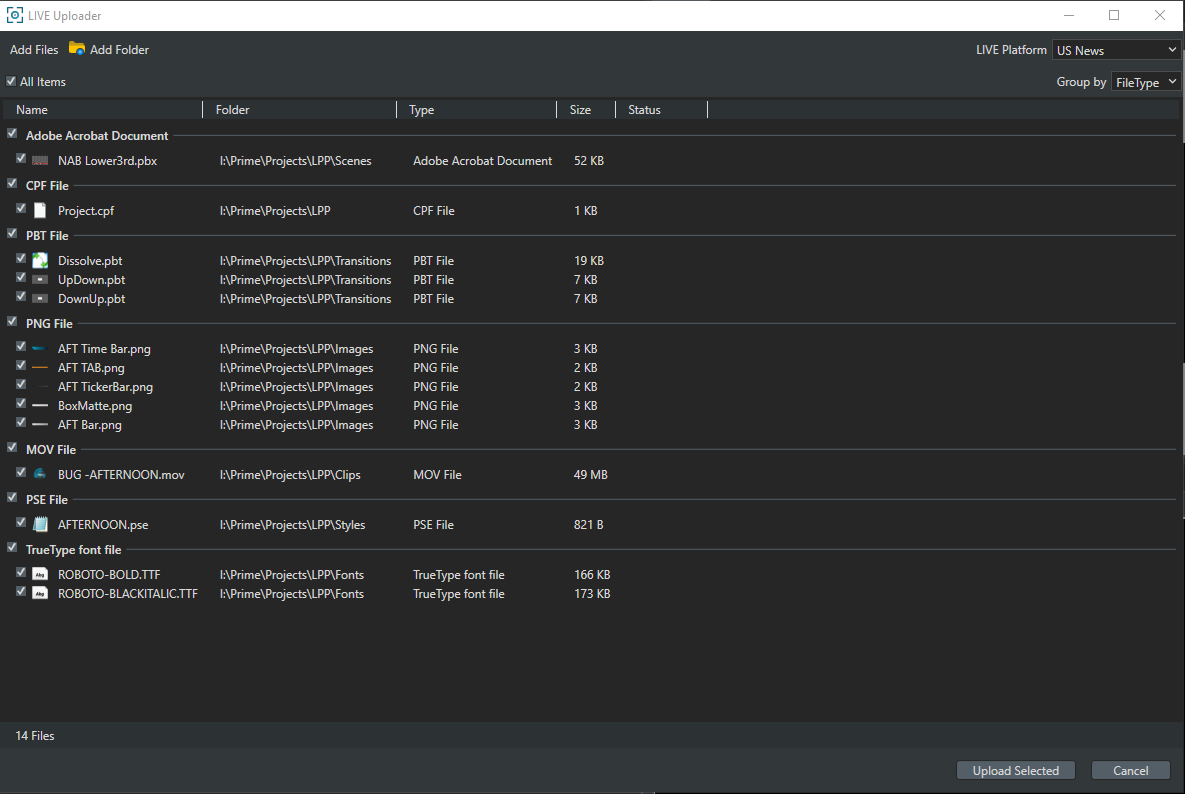Click the Dissolve.pbt file icon
Viewport: 1185px width, 794px height.
(x=40, y=261)
